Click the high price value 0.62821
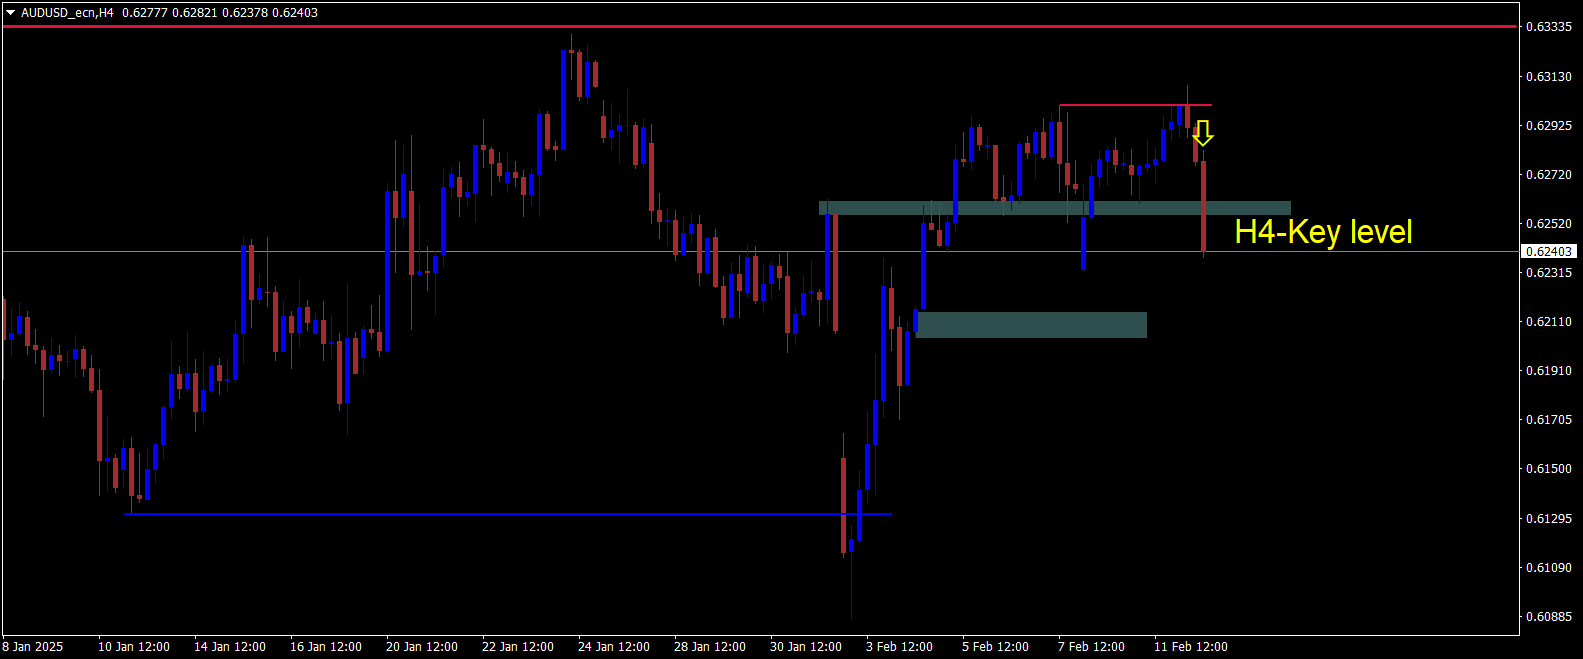Screen dimensions: 1583x659 coord(194,13)
